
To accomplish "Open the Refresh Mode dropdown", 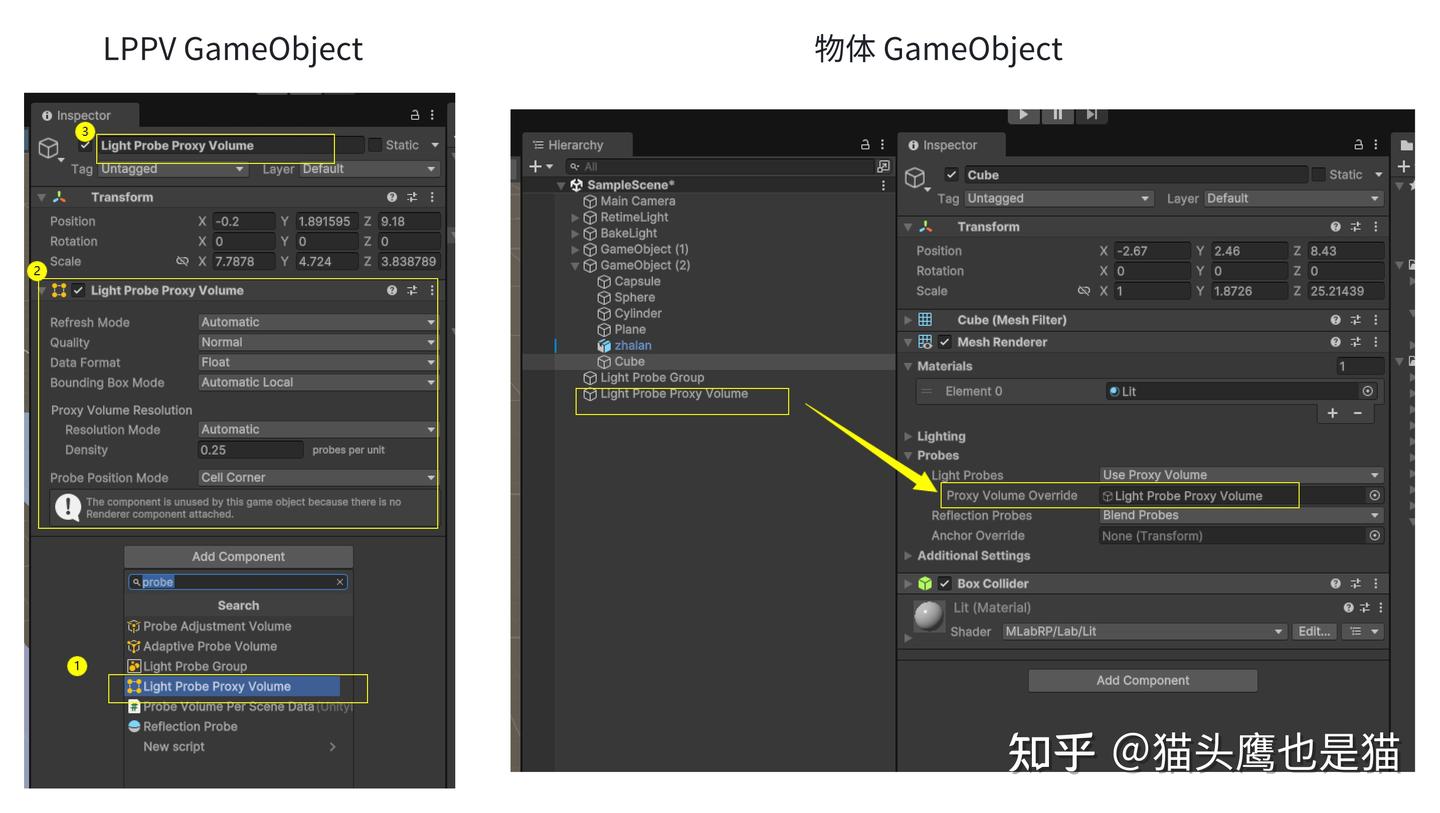I will point(317,322).
